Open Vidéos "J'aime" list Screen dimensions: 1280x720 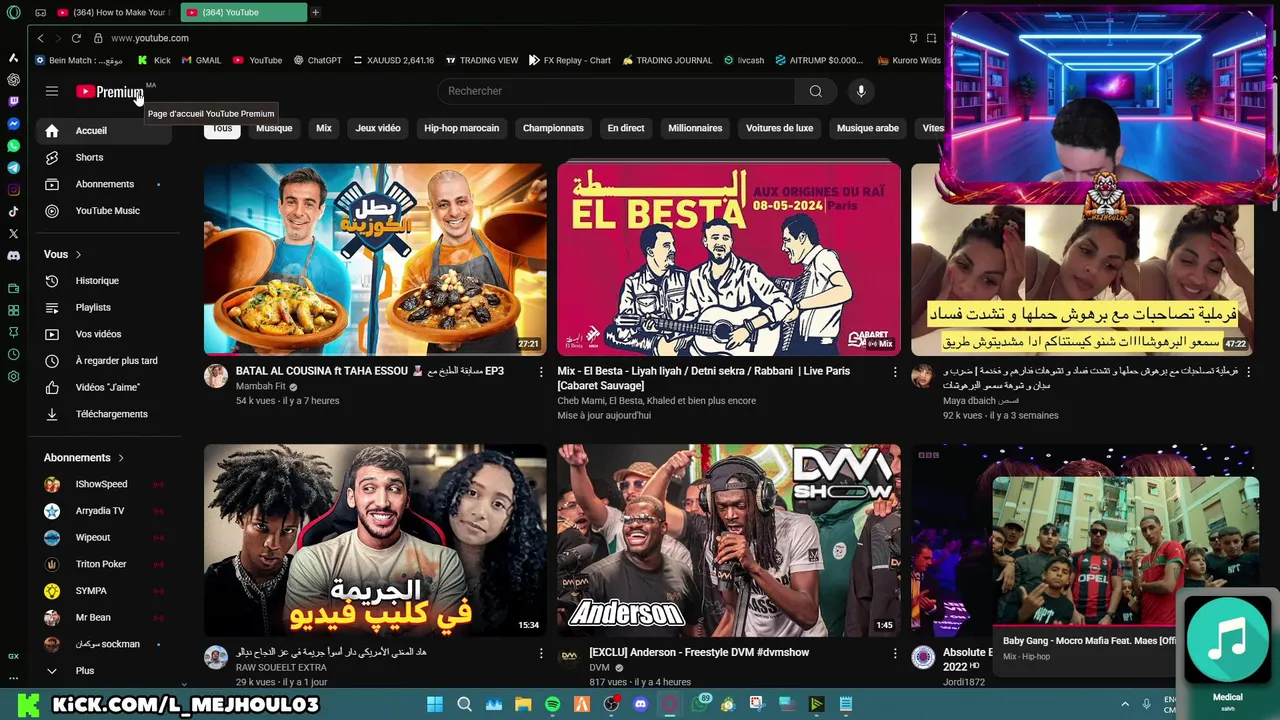coord(104,387)
